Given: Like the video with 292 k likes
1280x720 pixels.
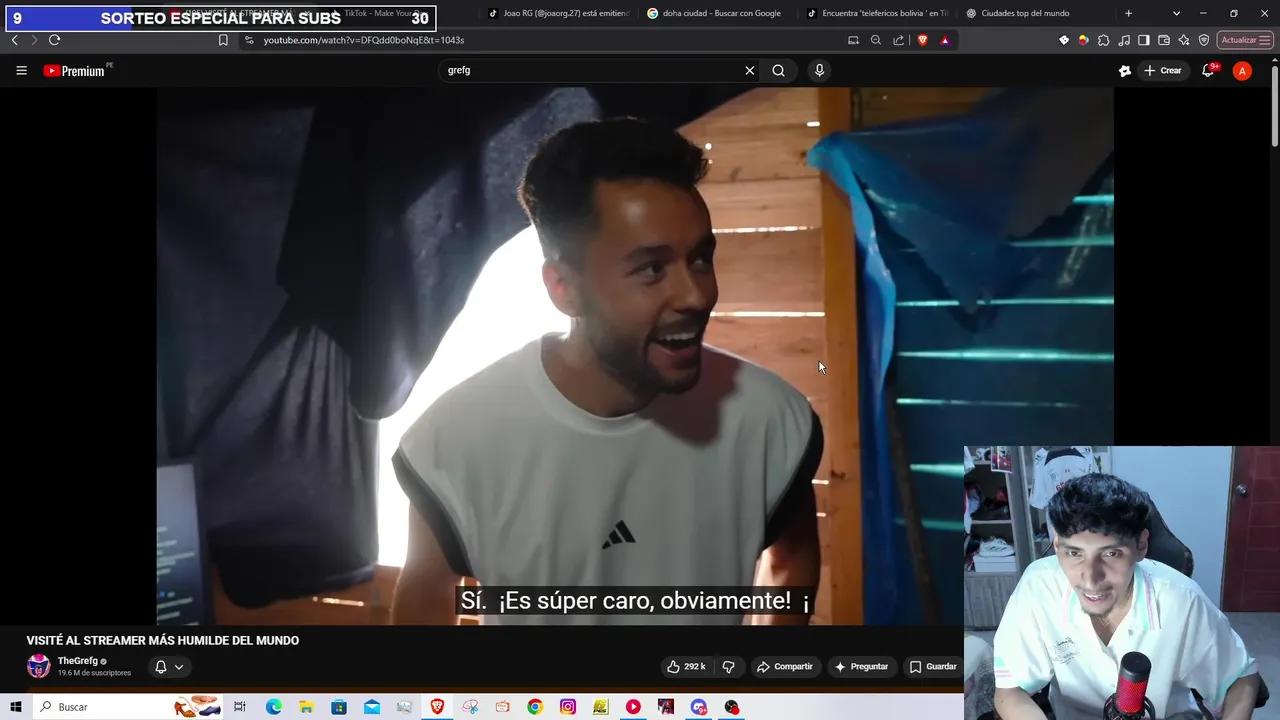Looking at the screenshot, I should (686, 667).
